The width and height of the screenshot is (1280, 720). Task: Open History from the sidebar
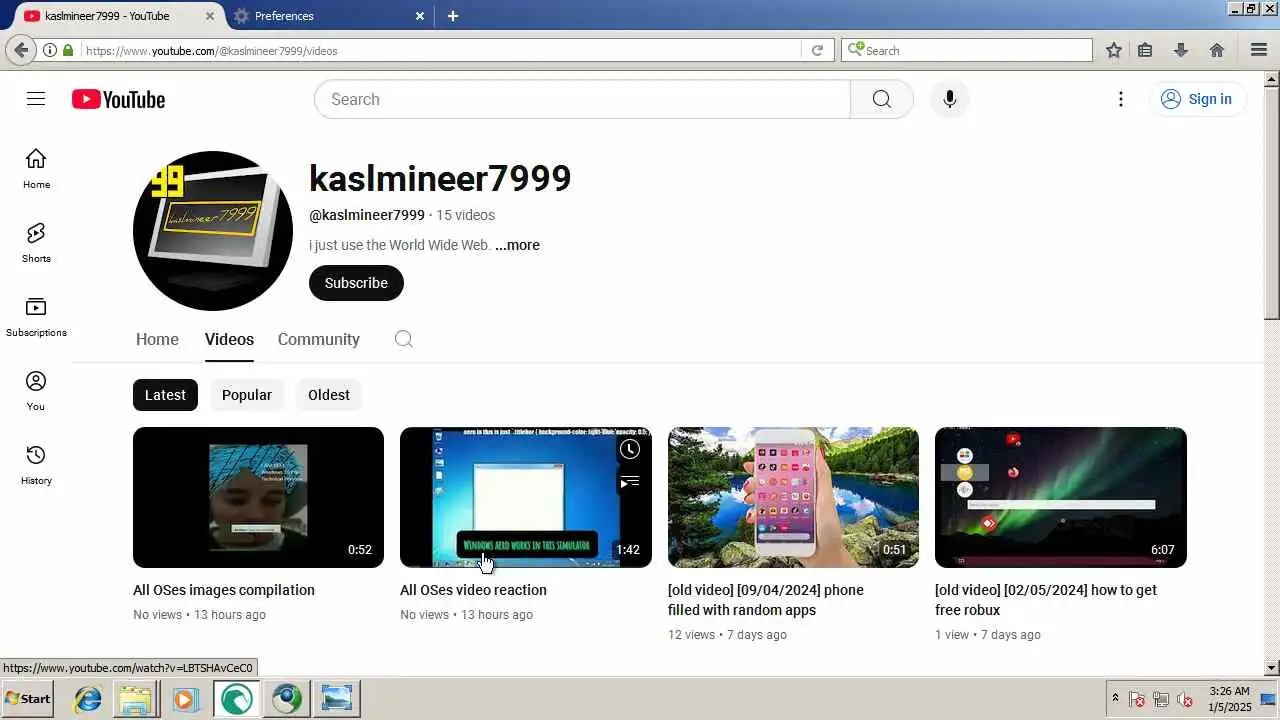36,465
